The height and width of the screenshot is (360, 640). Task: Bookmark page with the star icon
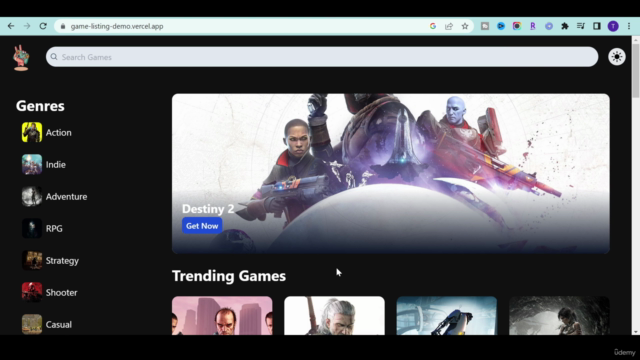465,26
